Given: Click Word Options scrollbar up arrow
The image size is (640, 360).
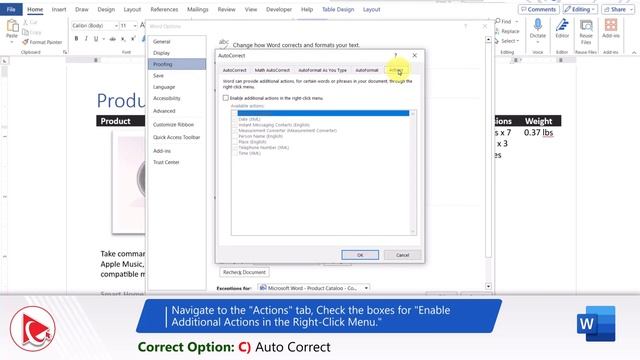Looking at the screenshot, I should pos(488,40).
